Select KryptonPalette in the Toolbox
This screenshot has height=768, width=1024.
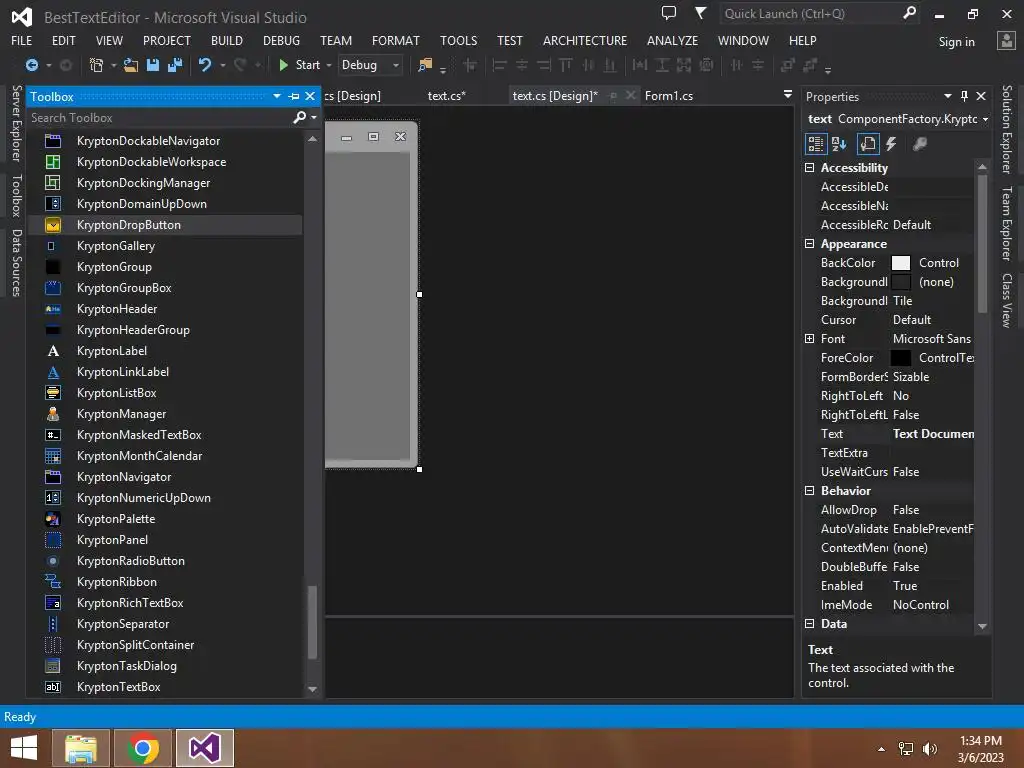click(165, 519)
